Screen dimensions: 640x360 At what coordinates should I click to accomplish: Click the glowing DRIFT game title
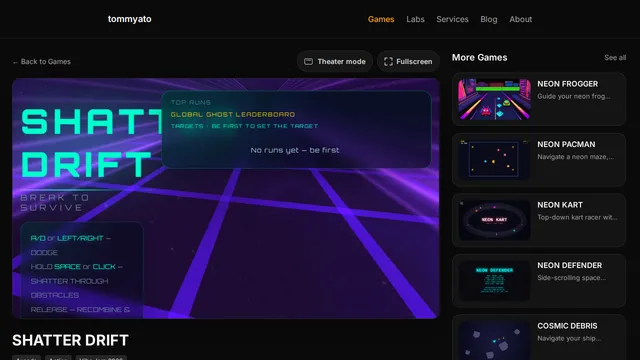(87, 165)
